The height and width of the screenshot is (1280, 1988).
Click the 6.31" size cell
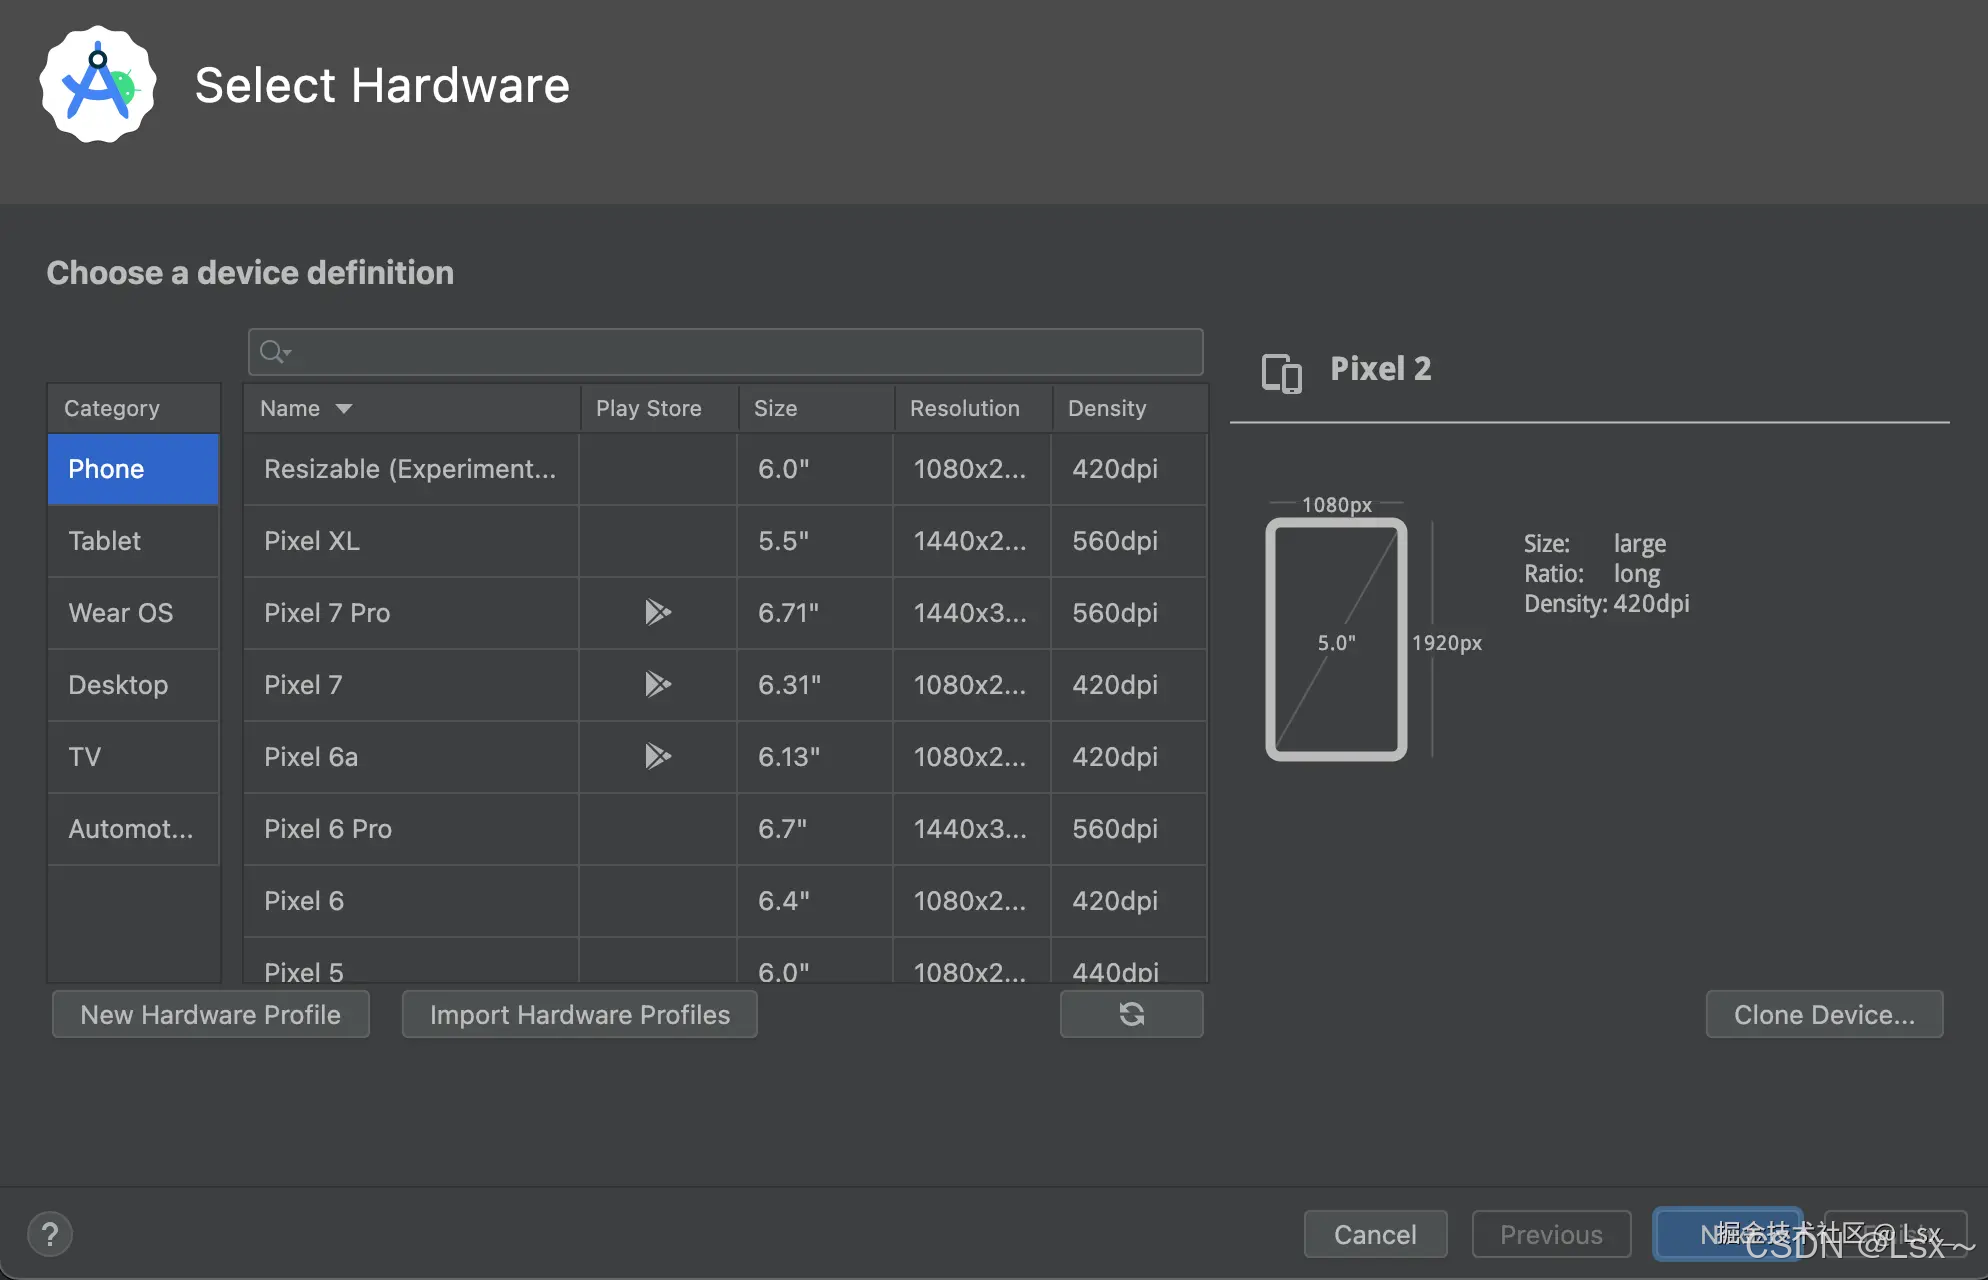pos(815,685)
